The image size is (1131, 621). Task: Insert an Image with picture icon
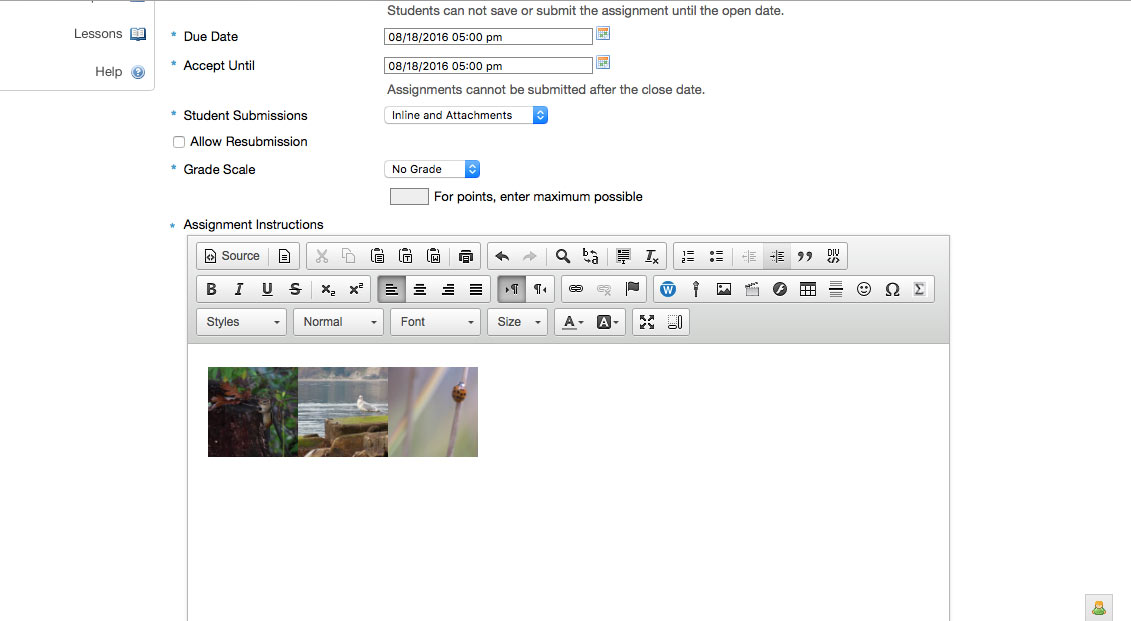[723, 289]
